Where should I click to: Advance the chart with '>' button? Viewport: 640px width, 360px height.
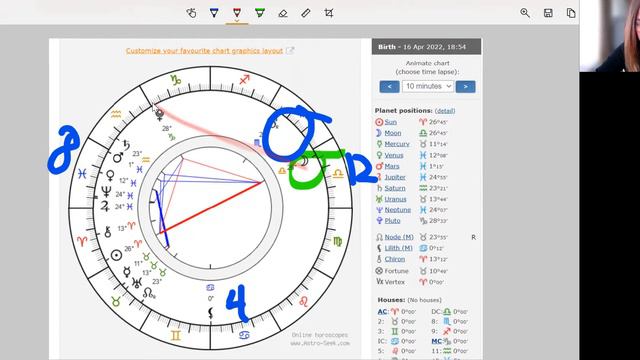click(466, 87)
